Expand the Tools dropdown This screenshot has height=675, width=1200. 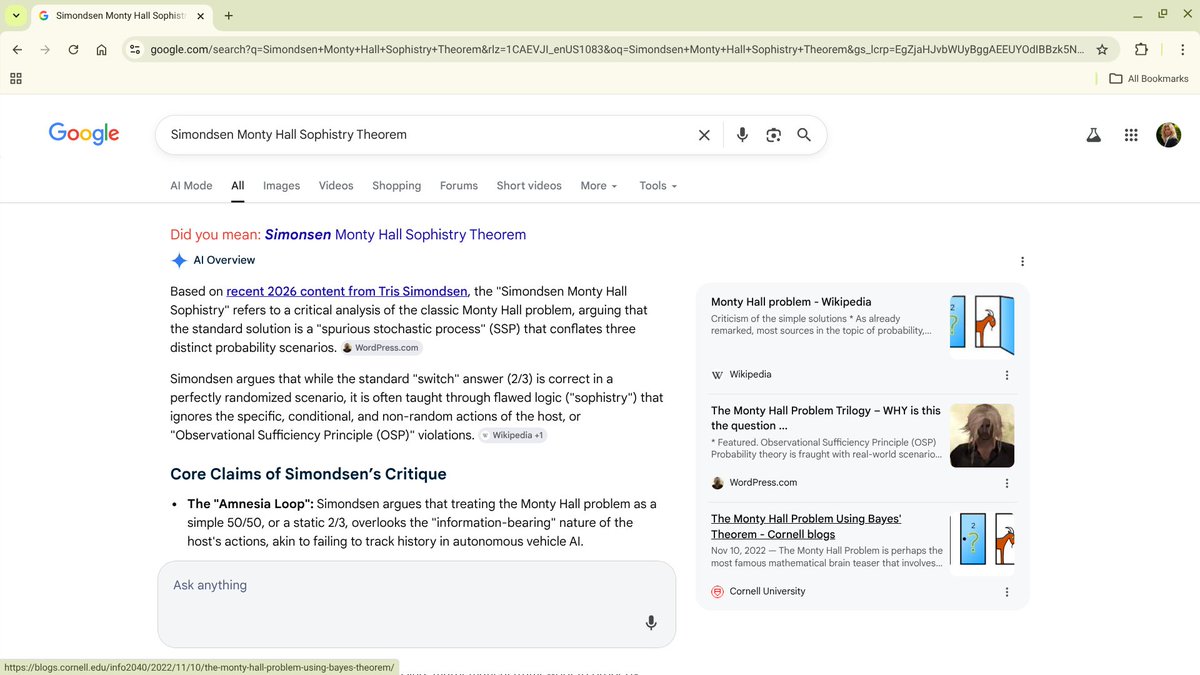click(658, 186)
